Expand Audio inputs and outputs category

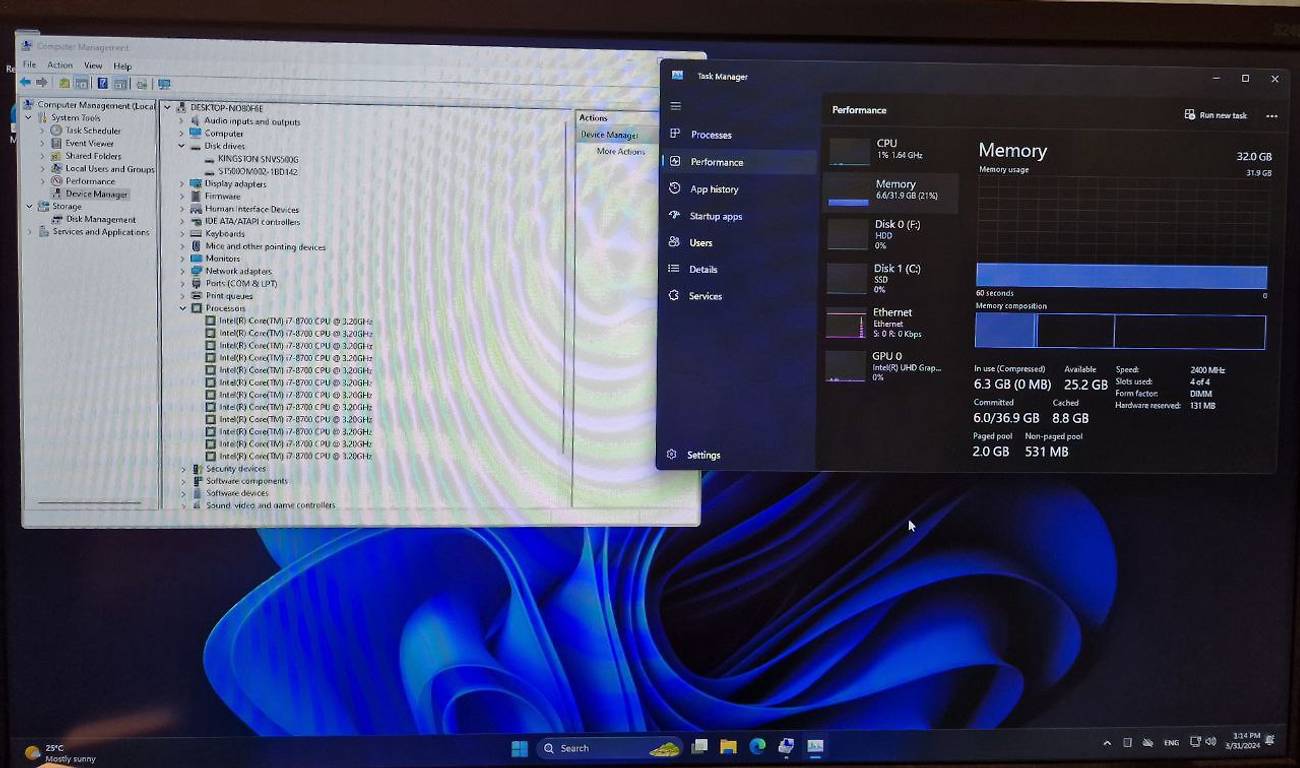181,122
